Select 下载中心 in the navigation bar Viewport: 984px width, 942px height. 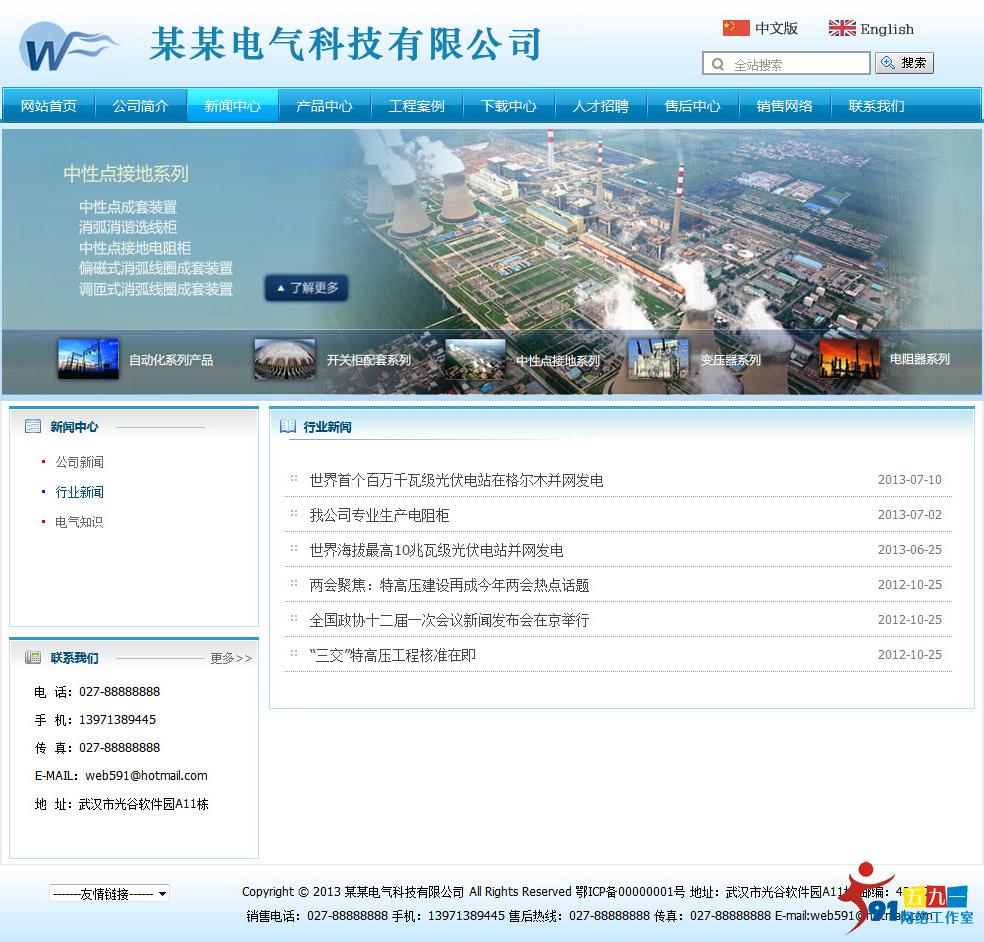pyautogui.click(x=508, y=106)
